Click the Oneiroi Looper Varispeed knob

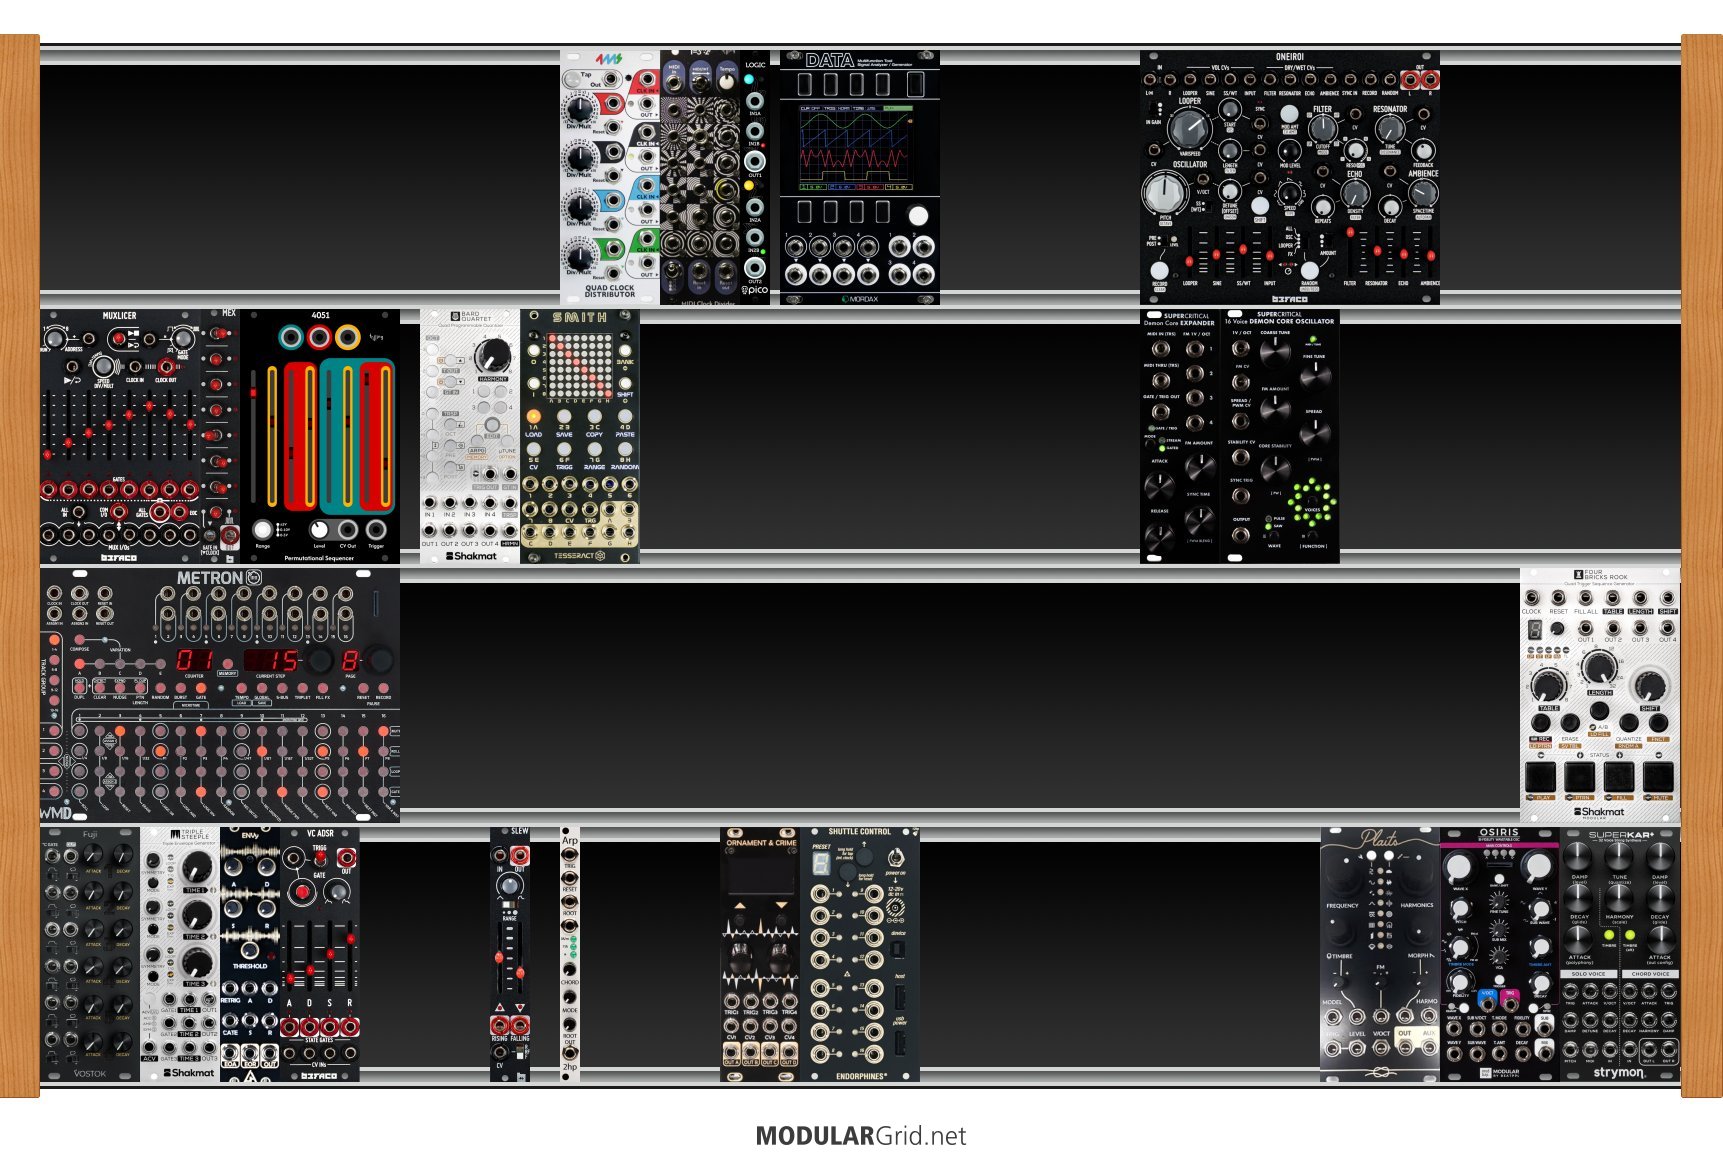[1189, 127]
